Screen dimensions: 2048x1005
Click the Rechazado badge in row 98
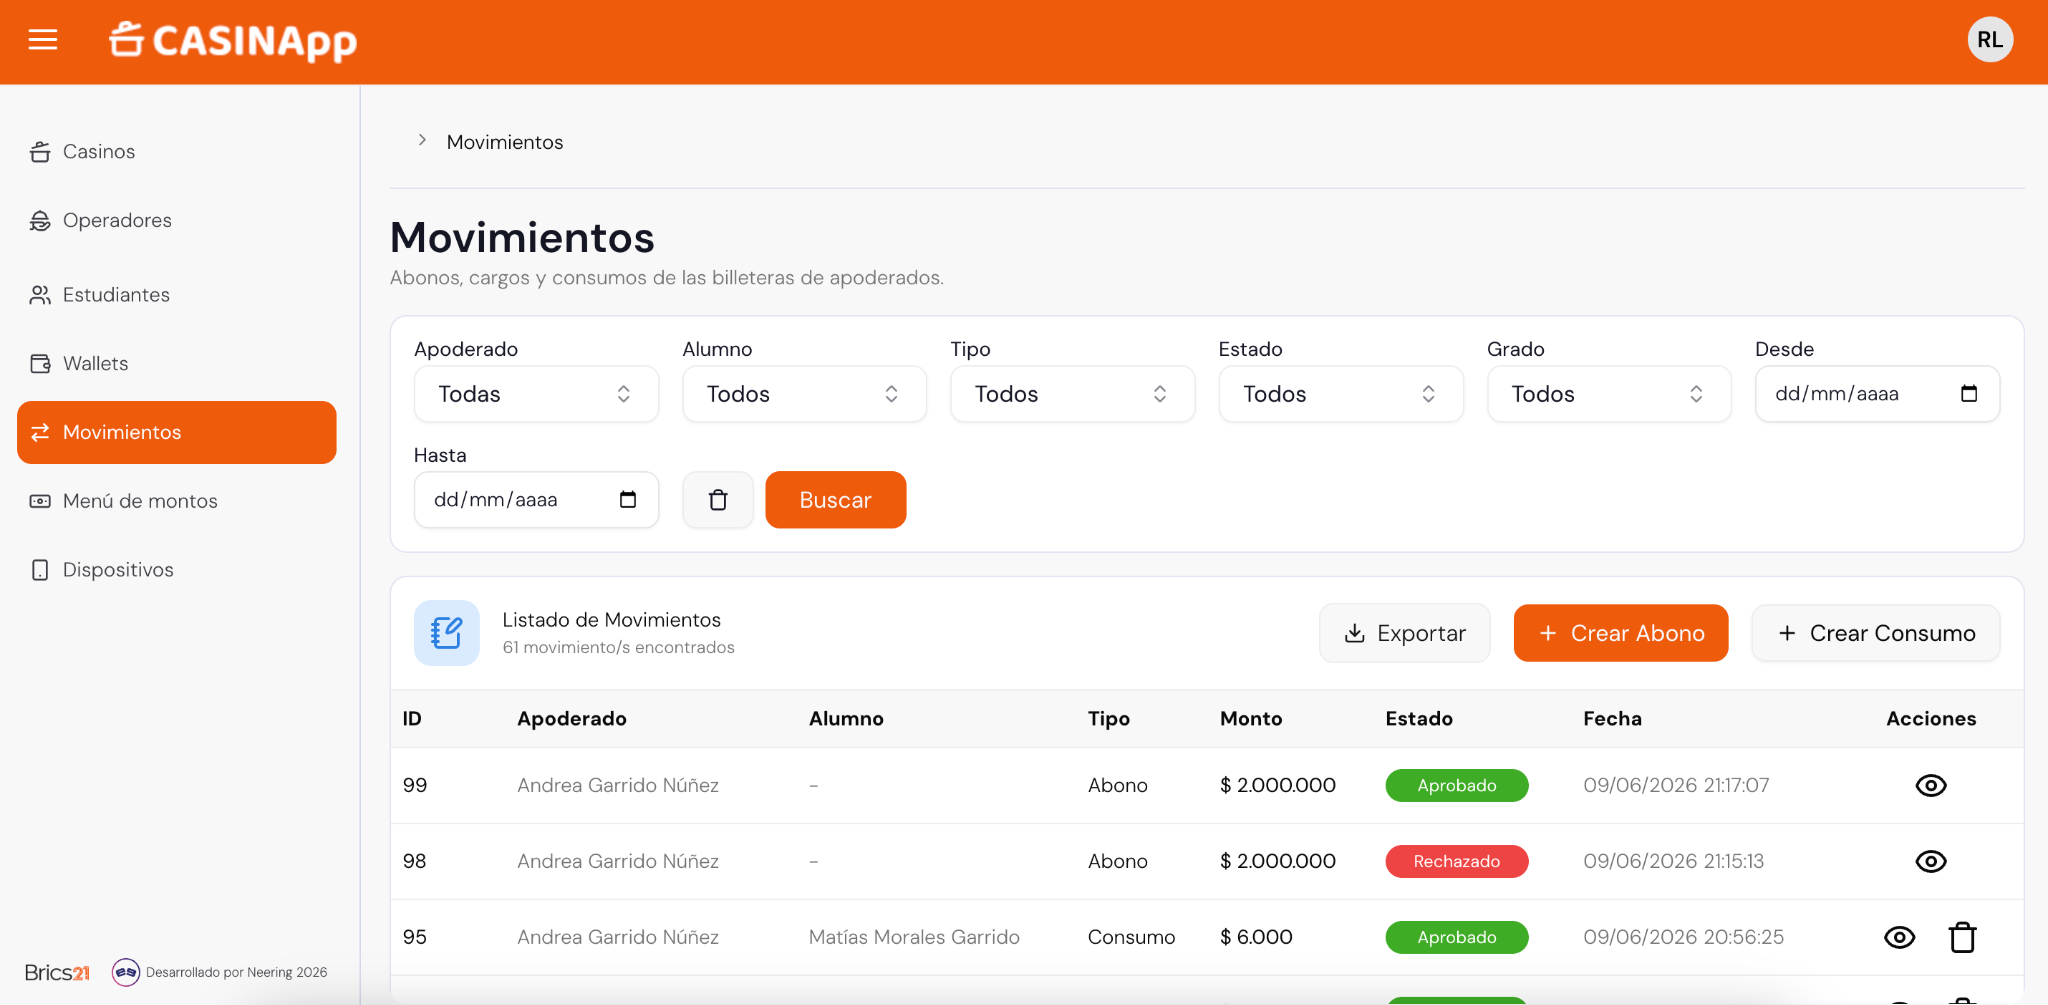[x=1457, y=862]
